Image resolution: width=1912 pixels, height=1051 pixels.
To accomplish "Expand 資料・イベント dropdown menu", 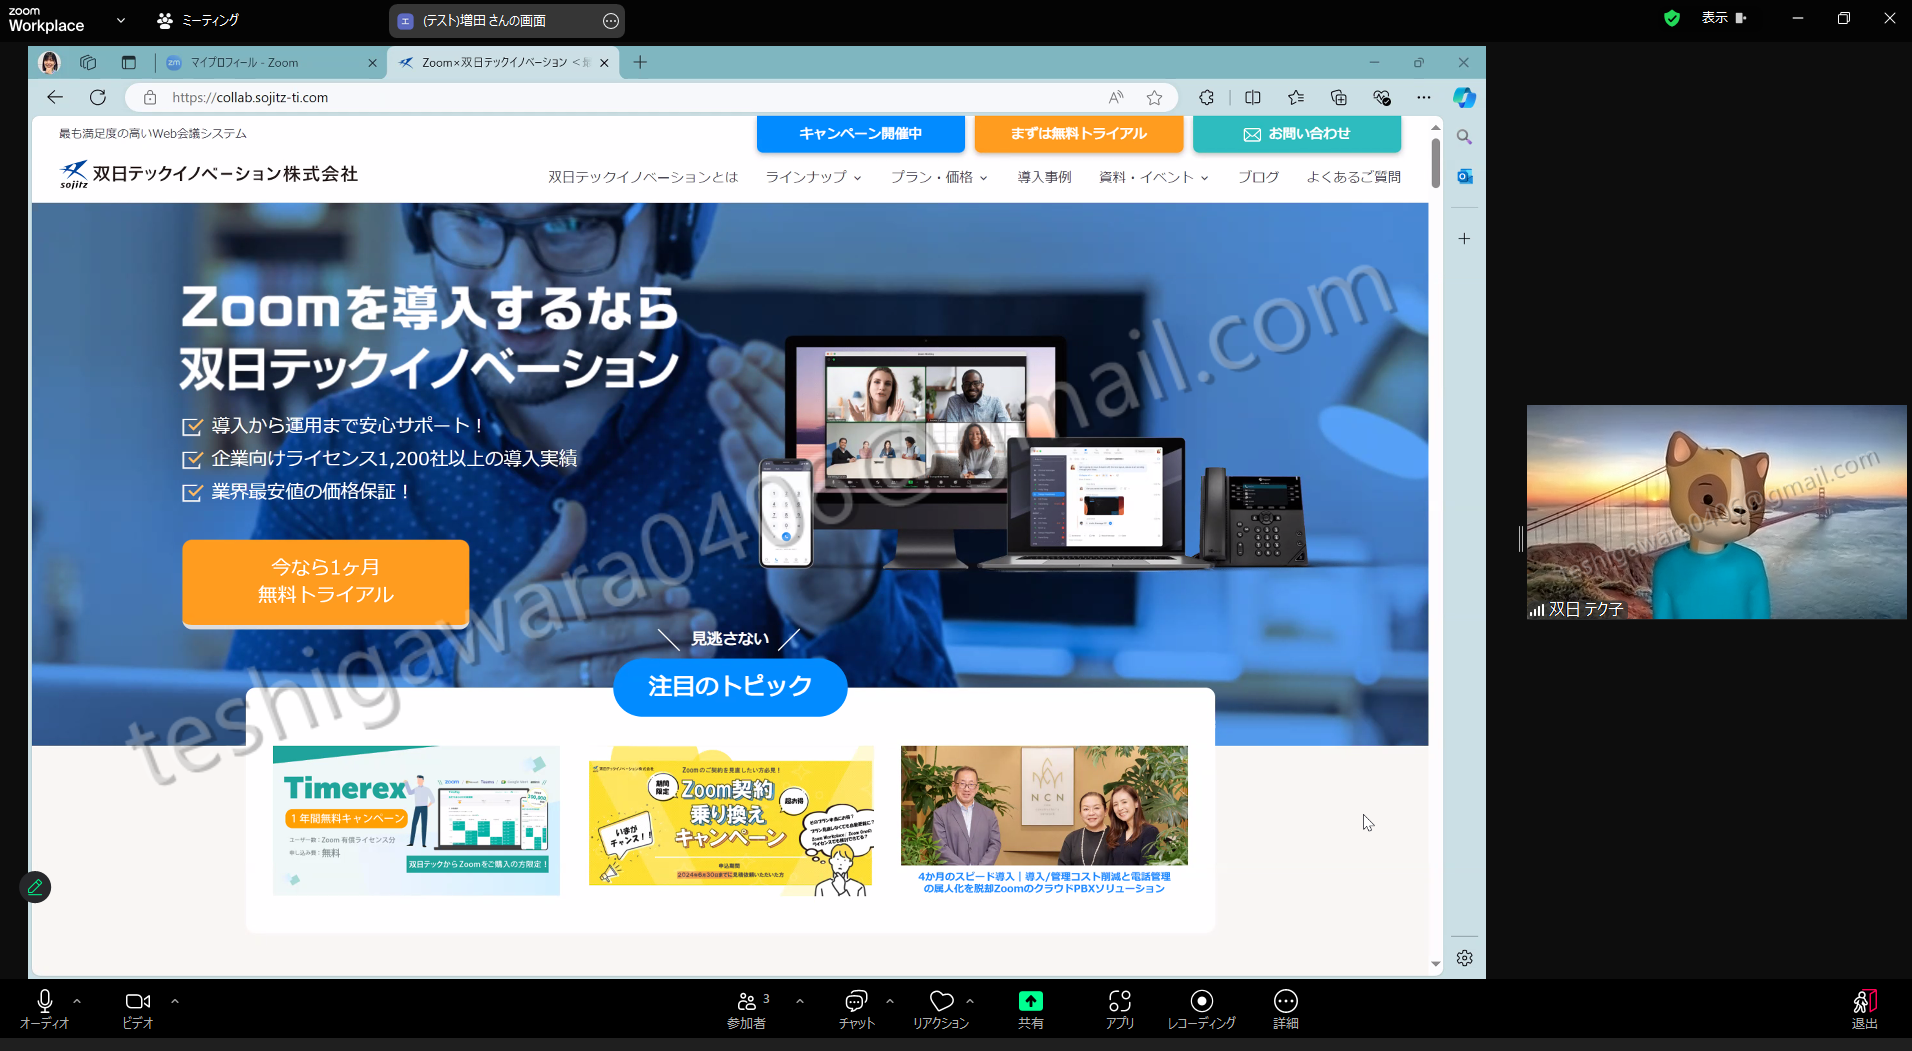I will tap(1154, 177).
